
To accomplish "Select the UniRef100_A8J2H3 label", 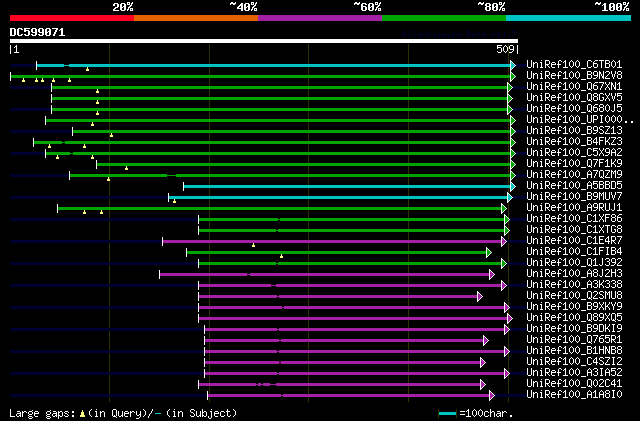I will point(574,274).
